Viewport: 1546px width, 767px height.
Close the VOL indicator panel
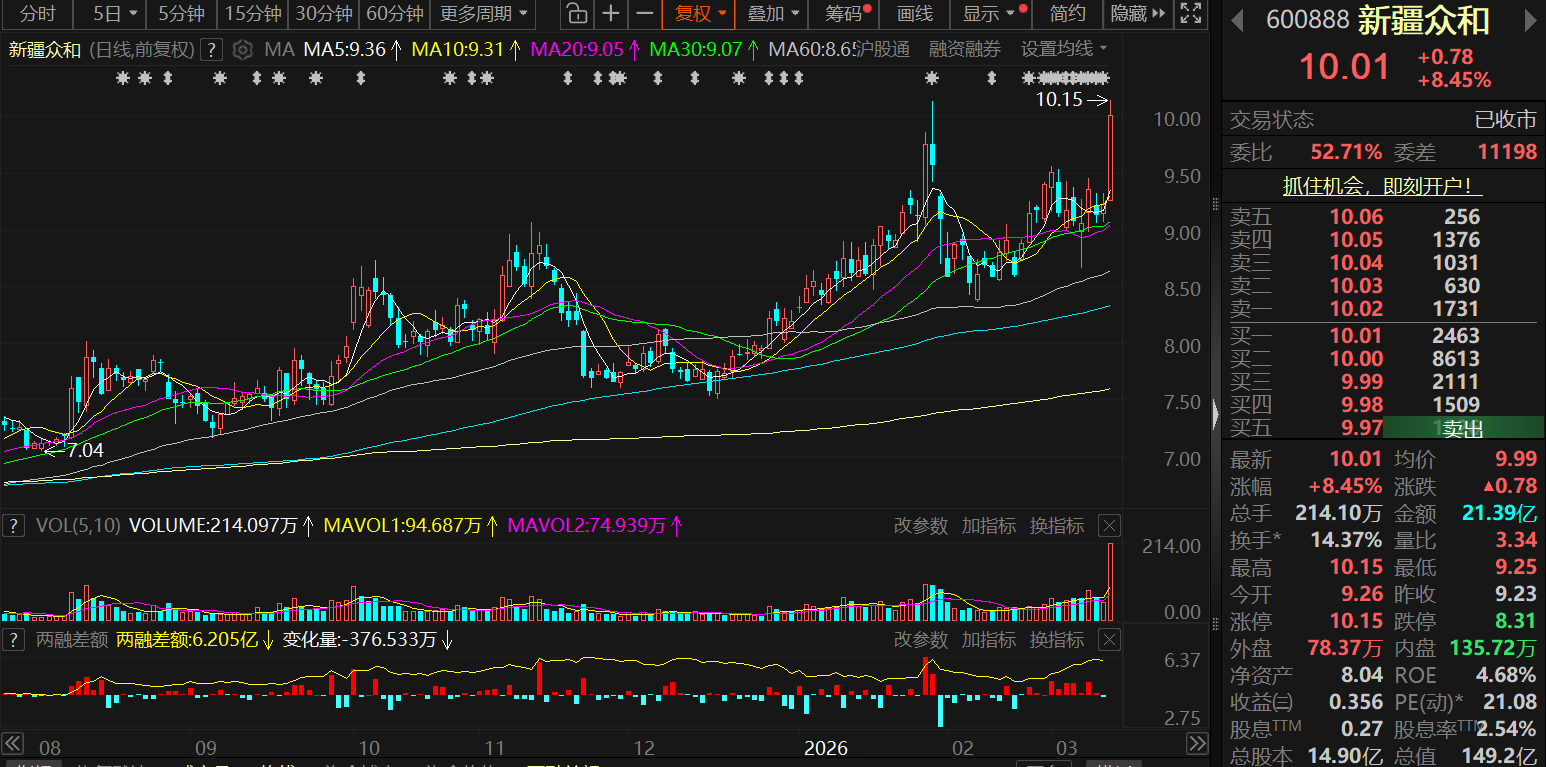(x=1109, y=526)
